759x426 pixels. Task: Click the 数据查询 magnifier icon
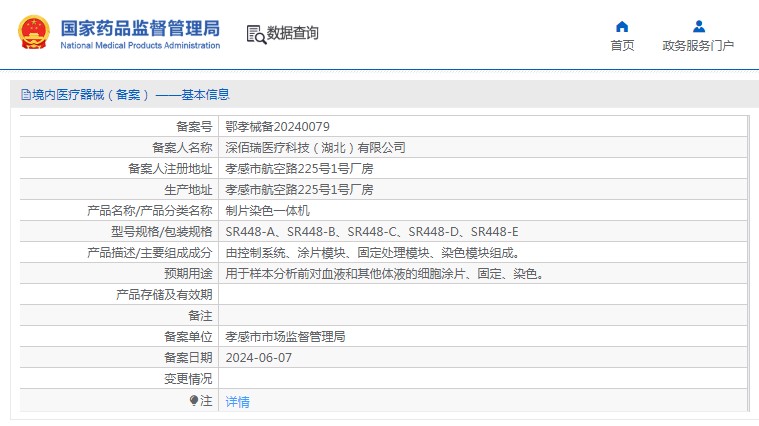click(255, 34)
